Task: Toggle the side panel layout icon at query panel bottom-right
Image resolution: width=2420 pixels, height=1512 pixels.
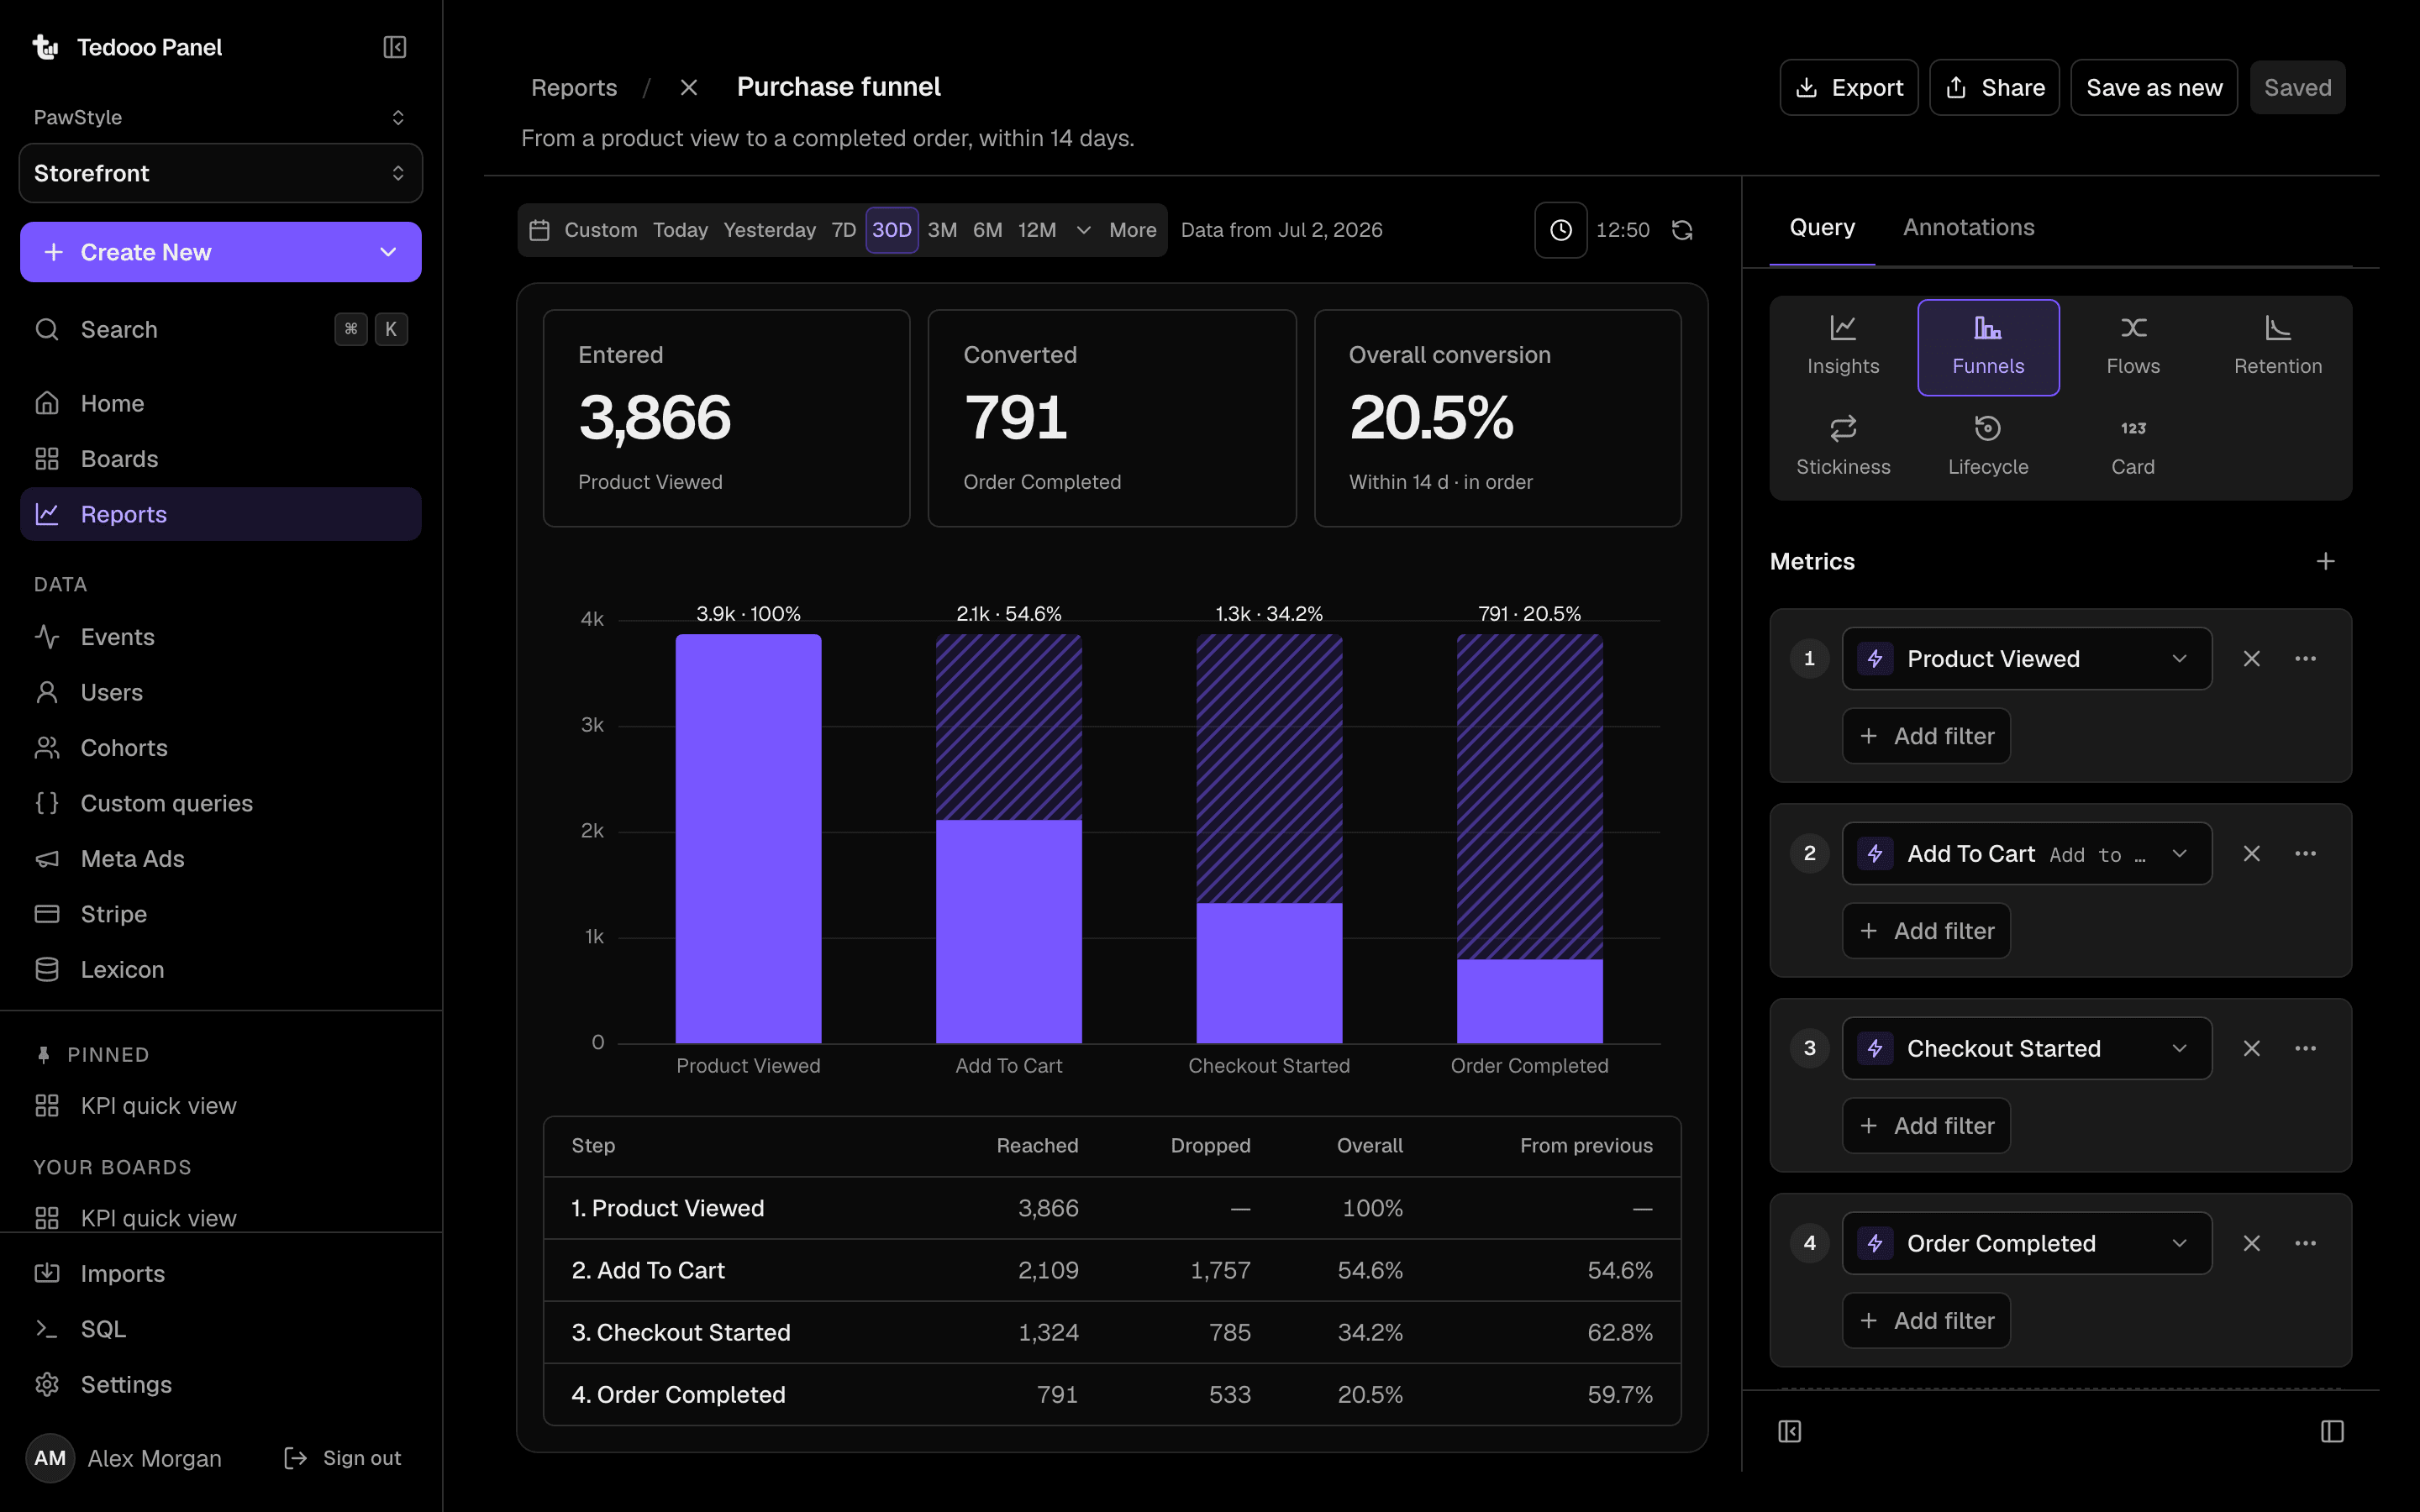Action: pyautogui.click(x=2331, y=1432)
